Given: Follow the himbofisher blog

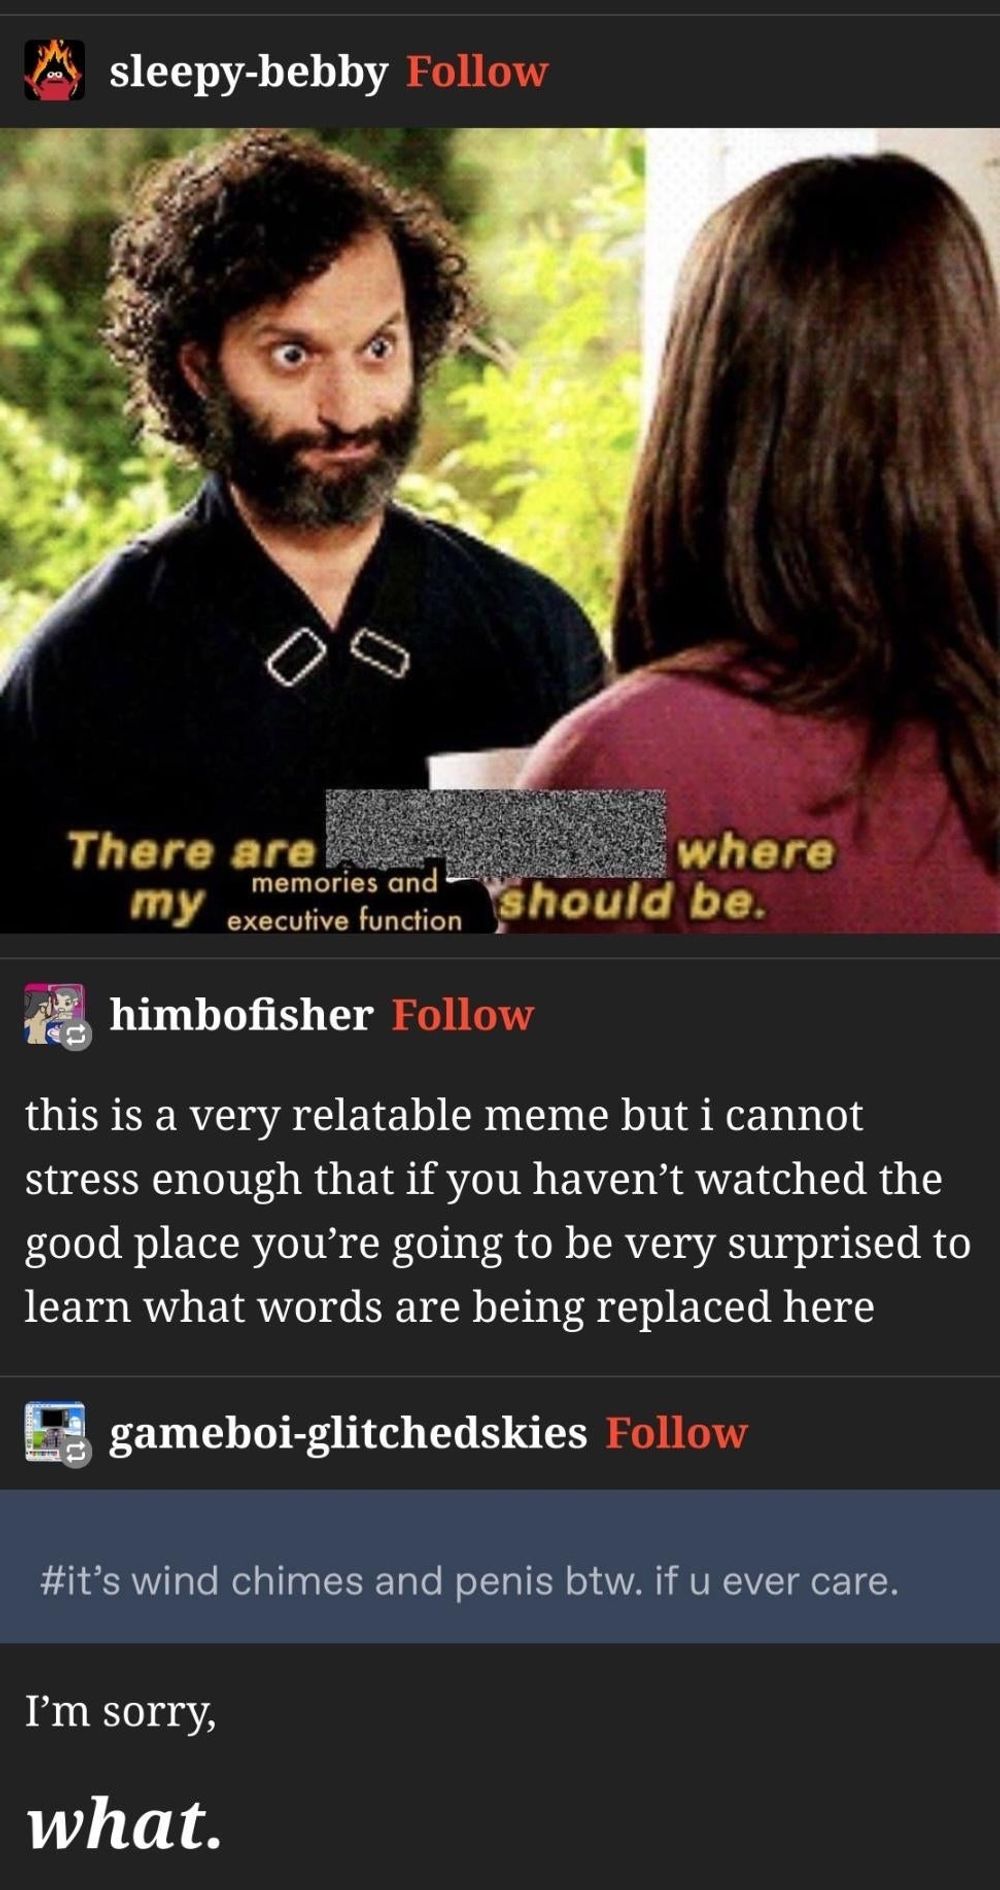Looking at the screenshot, I should tap(463, 1014).
